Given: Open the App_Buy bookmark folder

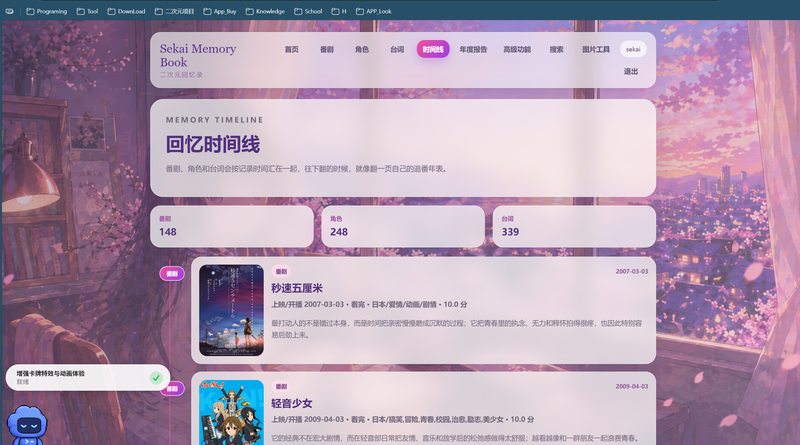Looking at the screenshot, I should coord(220,11).
